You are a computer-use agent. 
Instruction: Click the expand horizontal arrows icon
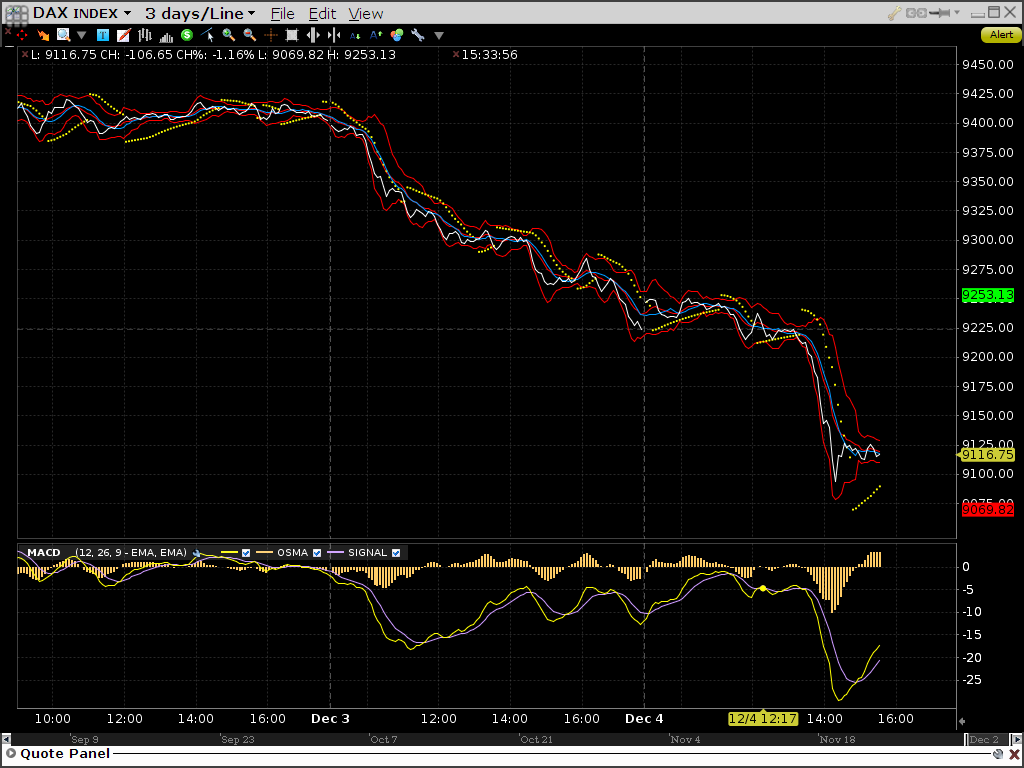tap(313, 35)
